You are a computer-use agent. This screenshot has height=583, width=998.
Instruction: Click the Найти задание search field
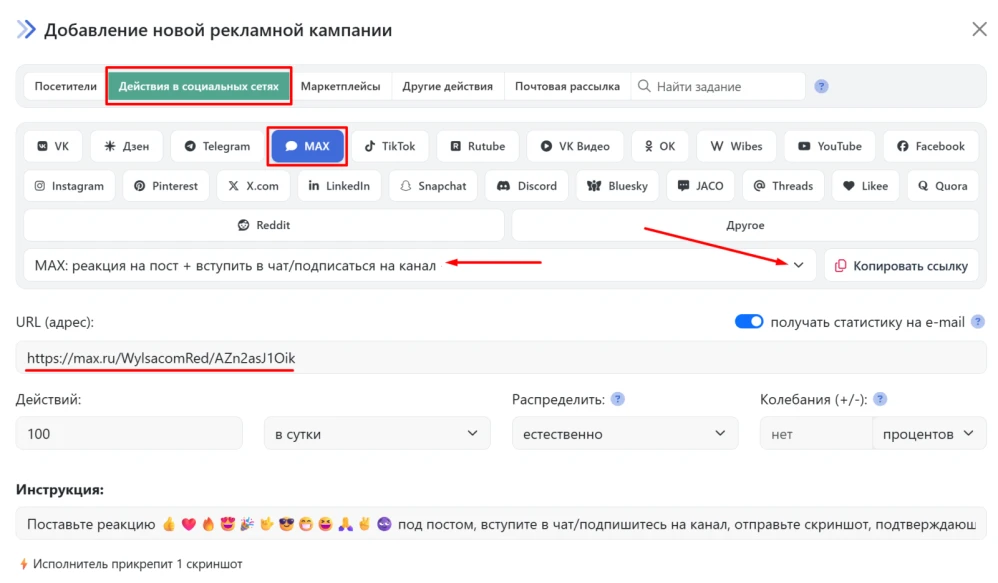click(720, 86)
